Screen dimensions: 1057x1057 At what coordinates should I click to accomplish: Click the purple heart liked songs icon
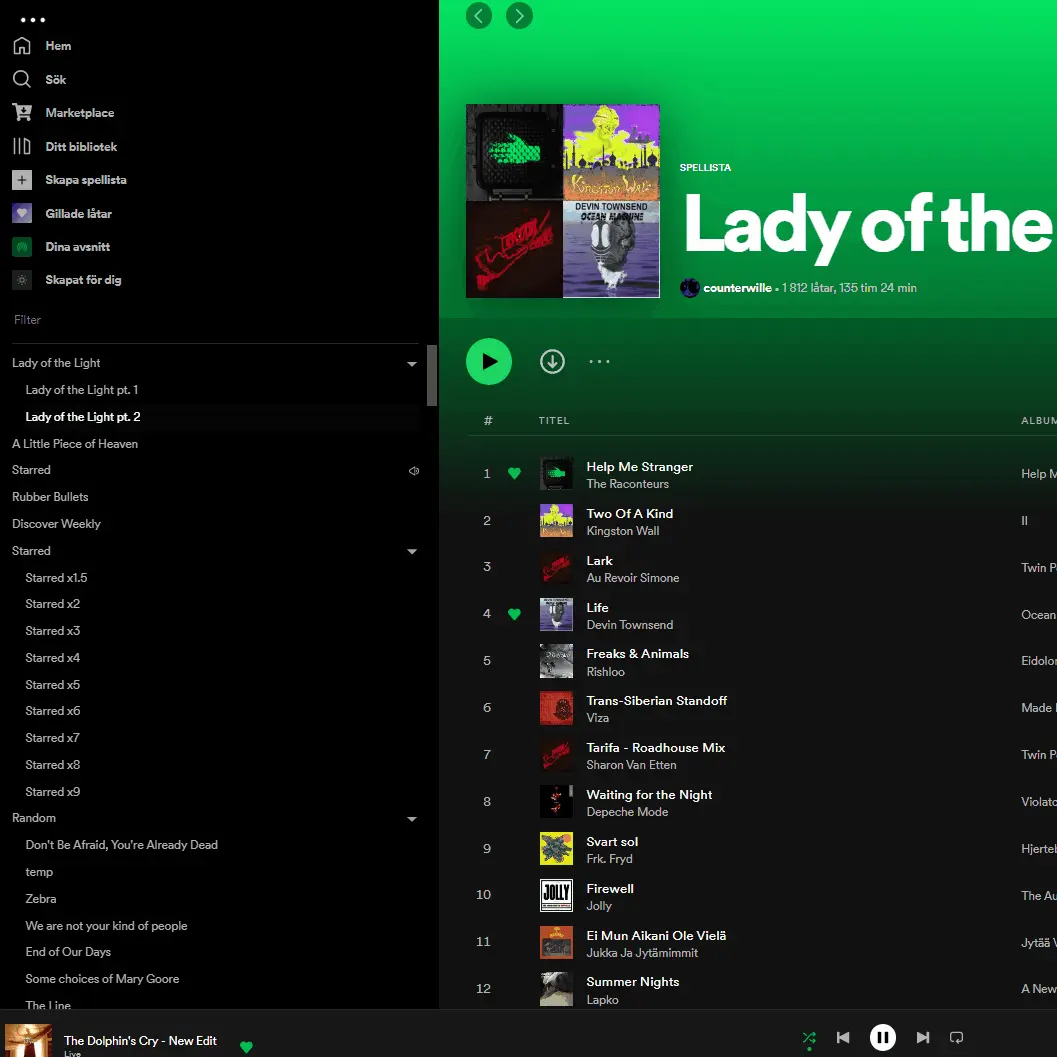pyautogui.click(x=22, y=213)
